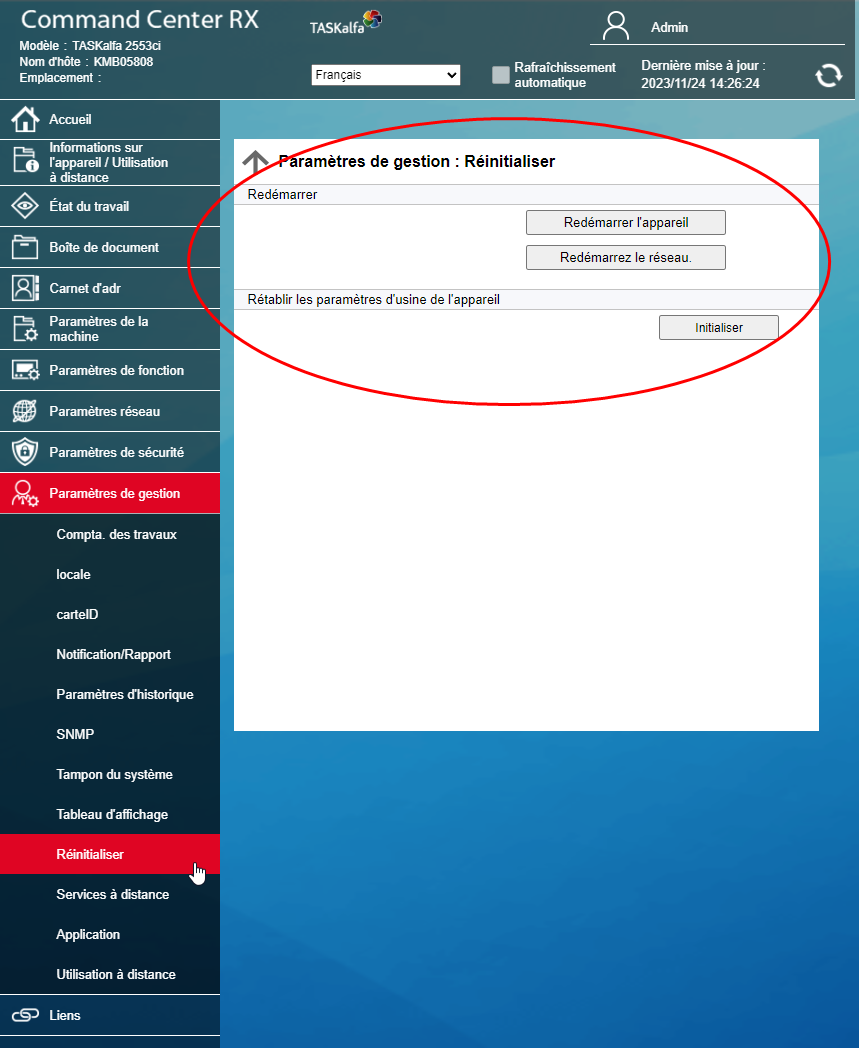Click the Paramètres de sécurité shield icon

coord(25,452)
